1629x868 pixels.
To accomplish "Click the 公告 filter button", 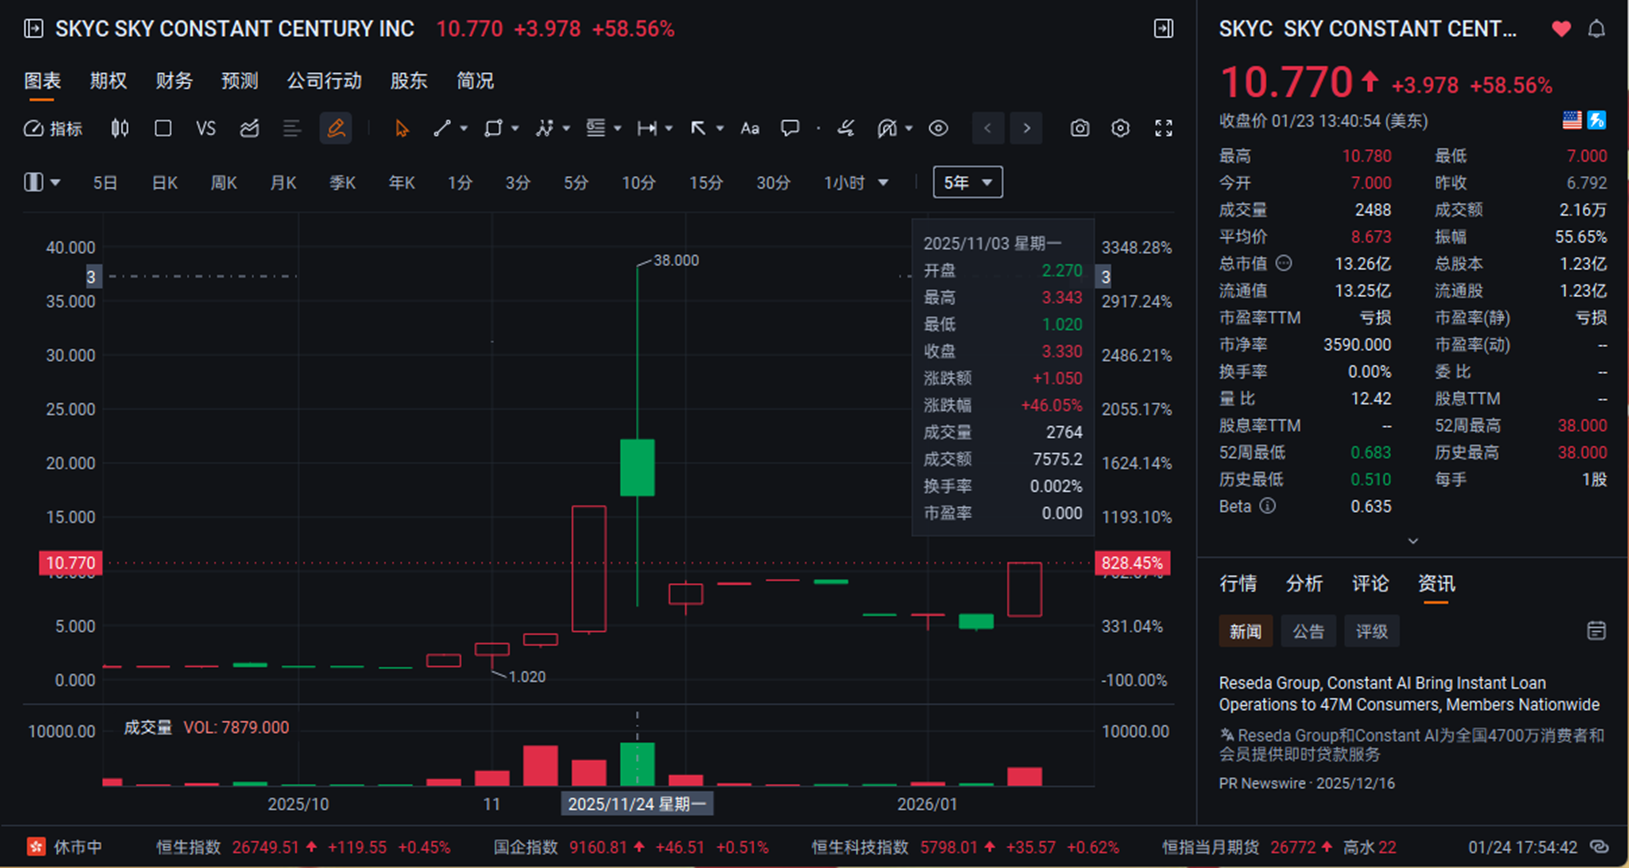I will pyautogui.click(x=1308, y=631).
